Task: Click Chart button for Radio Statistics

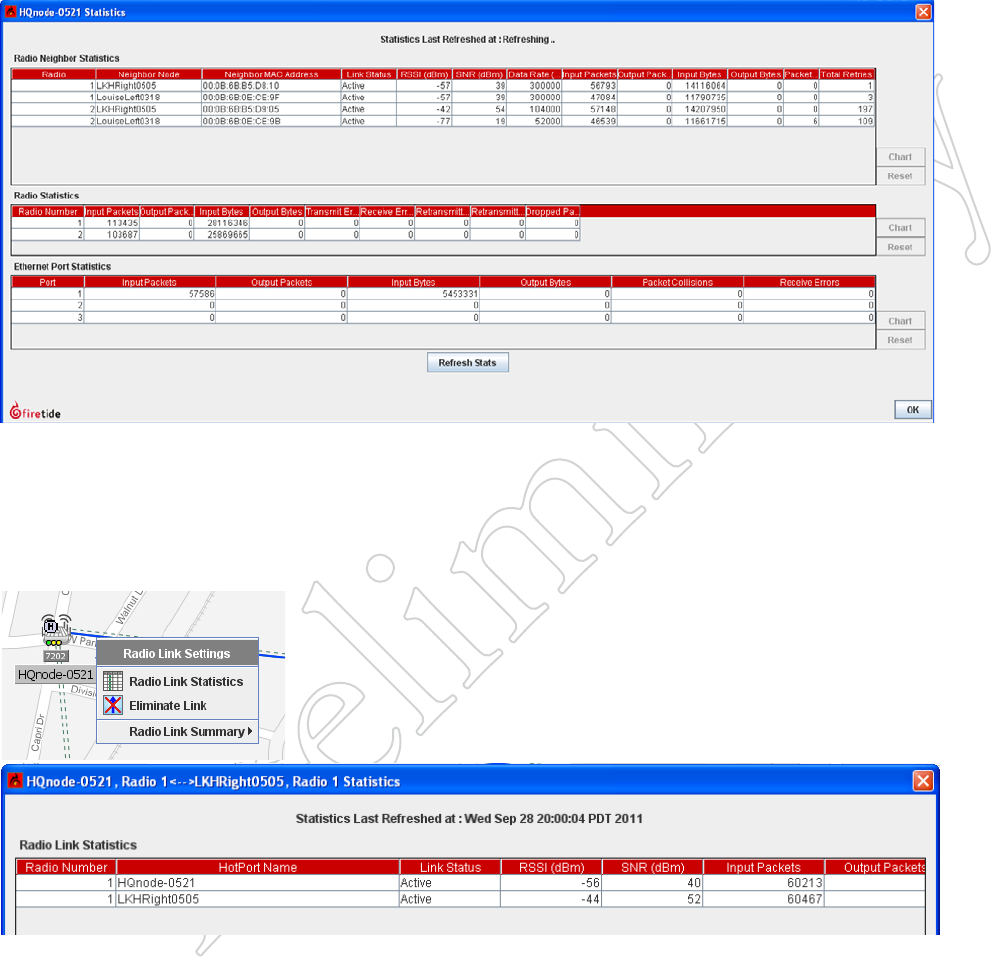Action: [x=900, y=228]
